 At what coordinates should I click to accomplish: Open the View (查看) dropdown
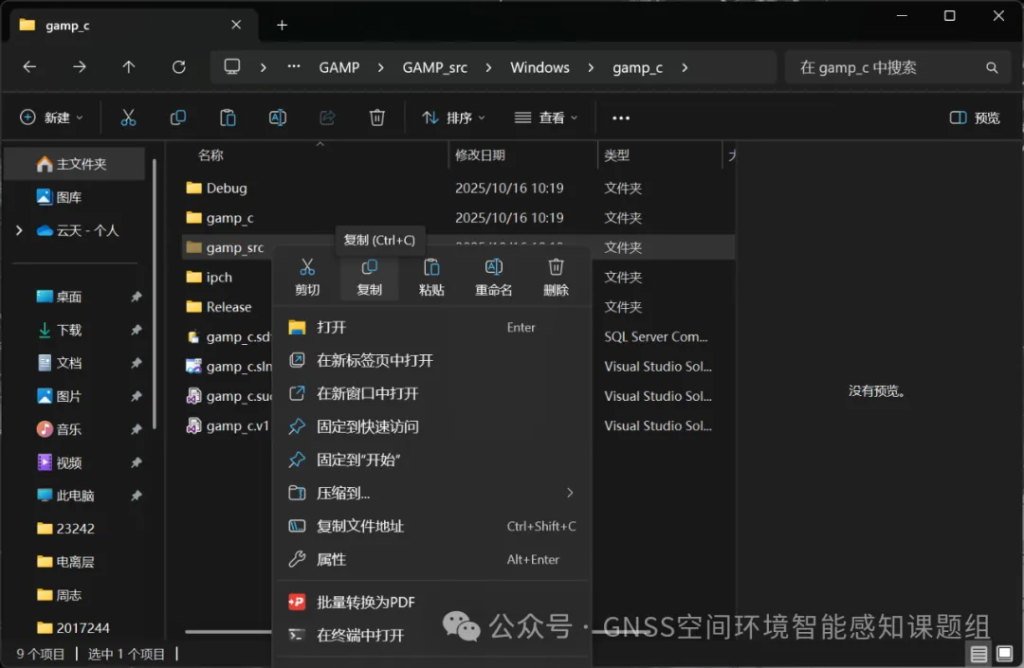(x=546, y=118)
